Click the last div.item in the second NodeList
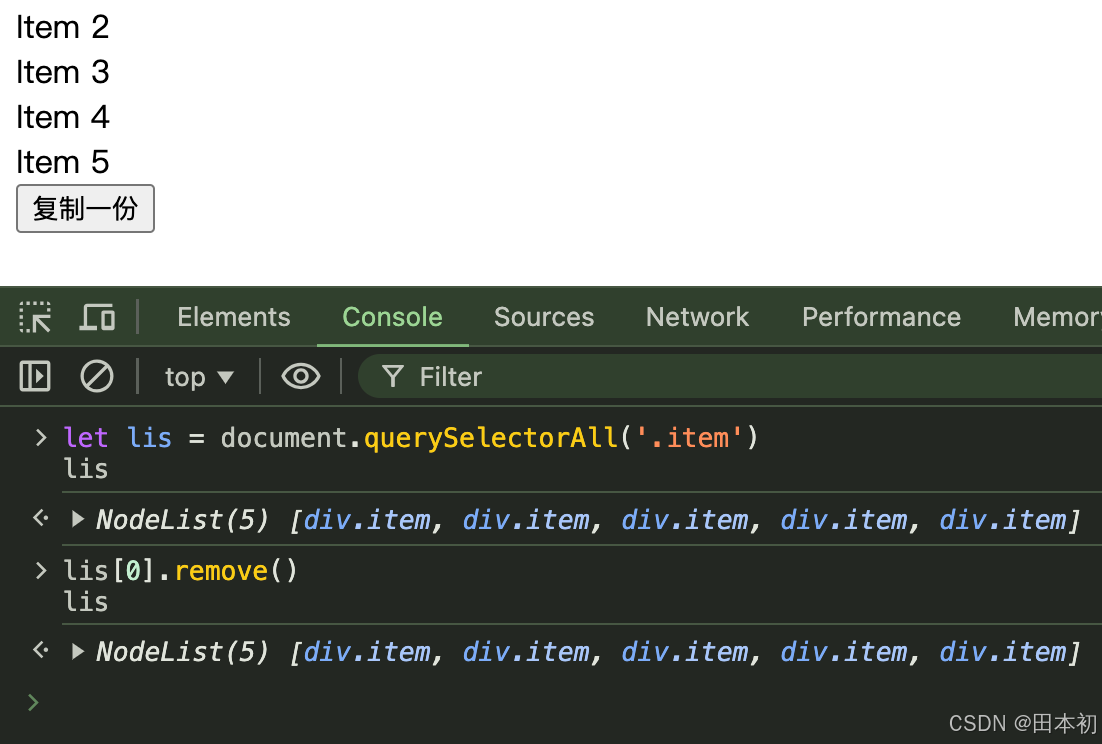The image size is (1102, 744). click(1003, 652)
